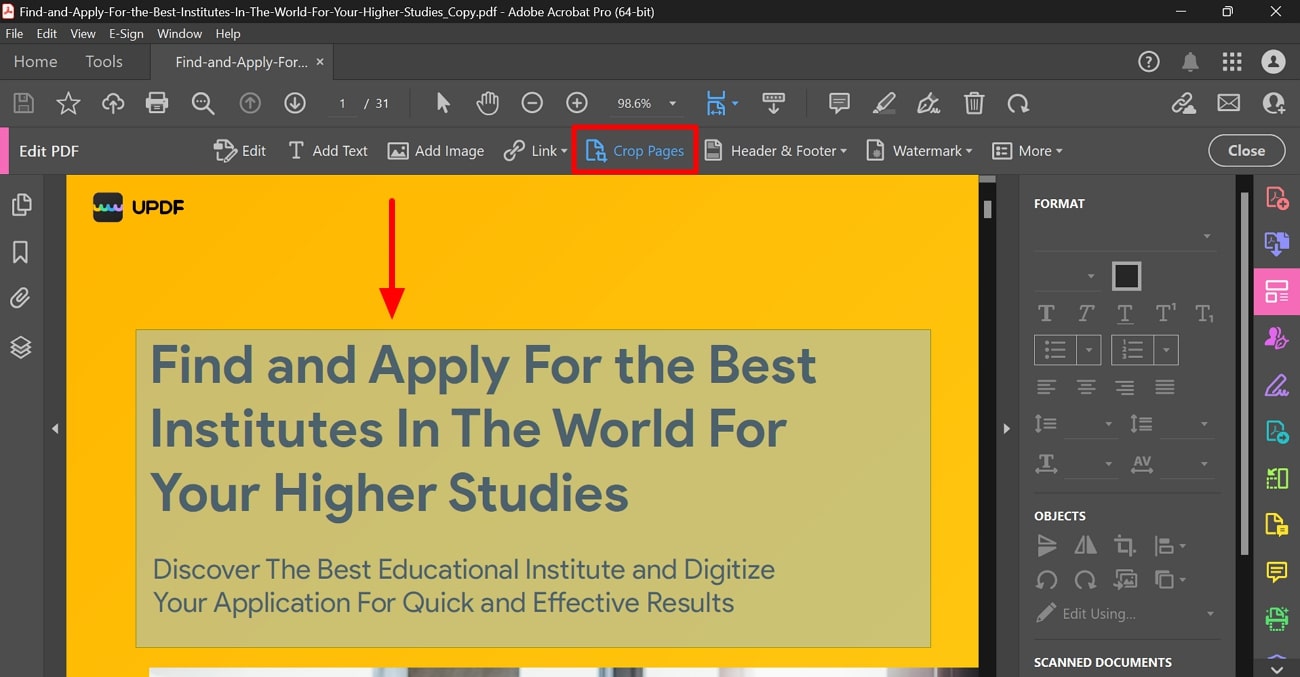Viewport: 1300px width, 677px height.
Task: Open Request Signatures tool in right rail
Action: (1277, 339)
